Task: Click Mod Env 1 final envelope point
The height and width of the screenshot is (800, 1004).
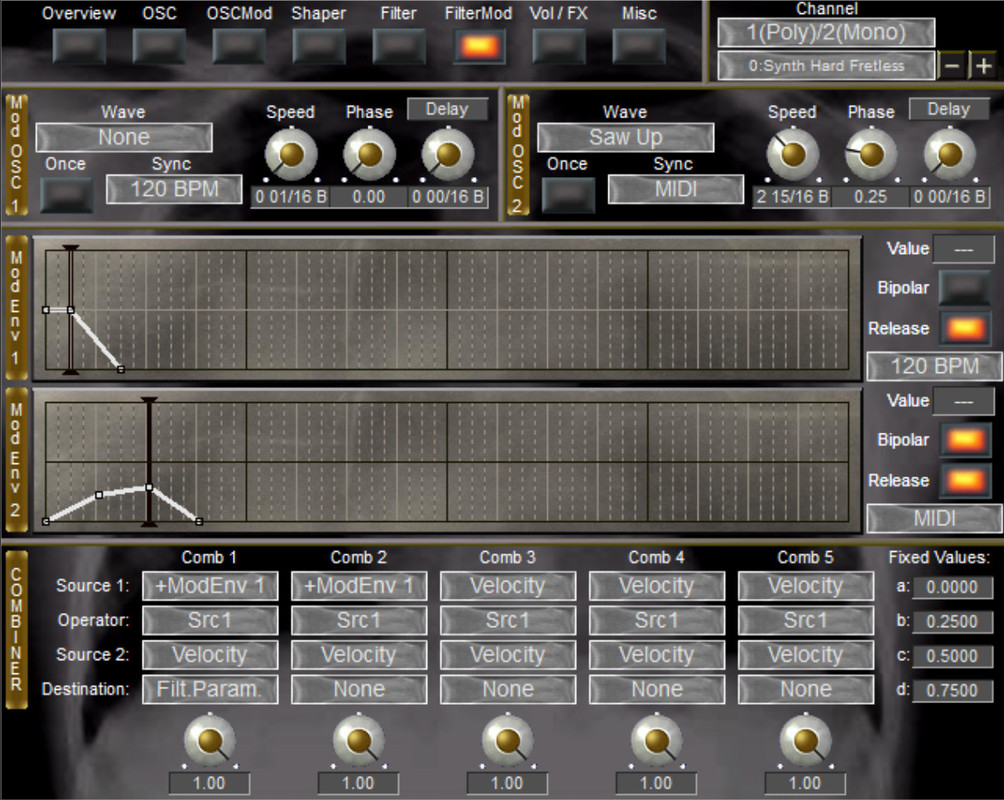Action: click(121, 369)
